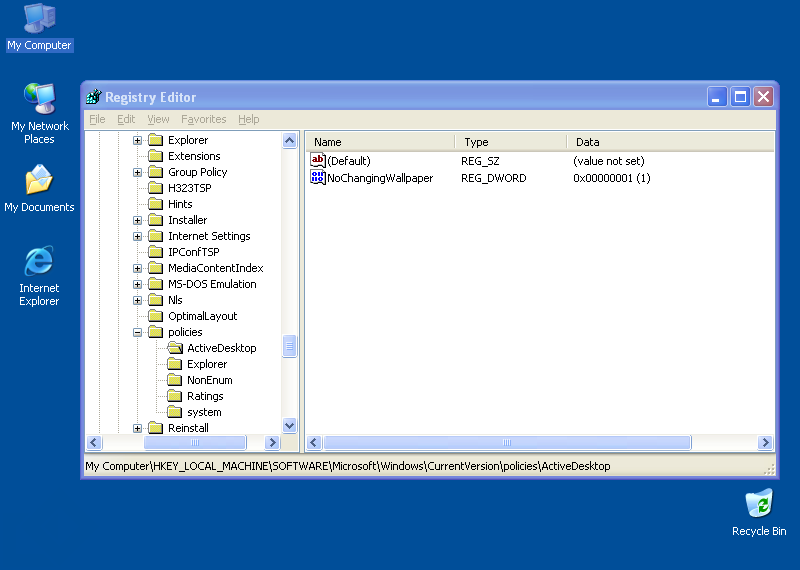
Task: Open the Favorites menu
Action: [x=204, y=119]
